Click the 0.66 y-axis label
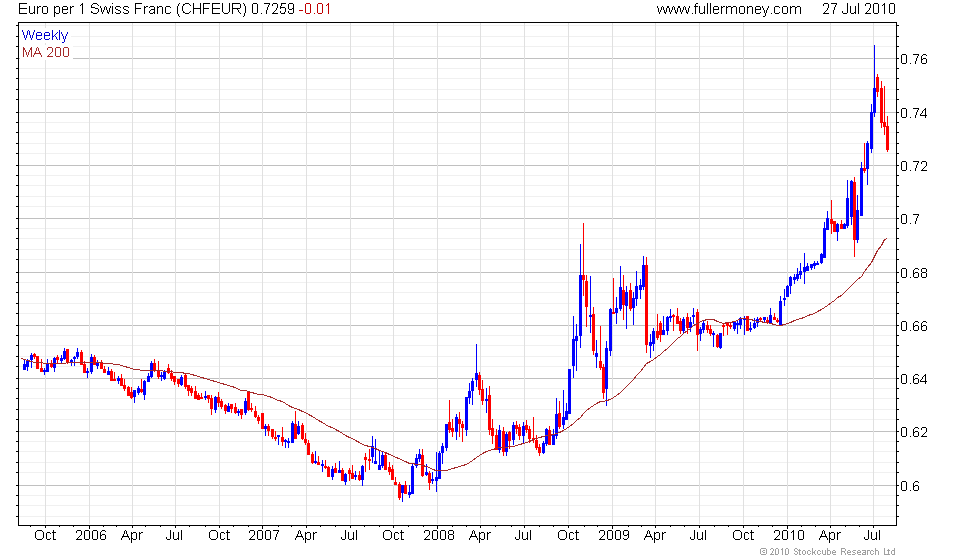 click(x=914, y=326)
